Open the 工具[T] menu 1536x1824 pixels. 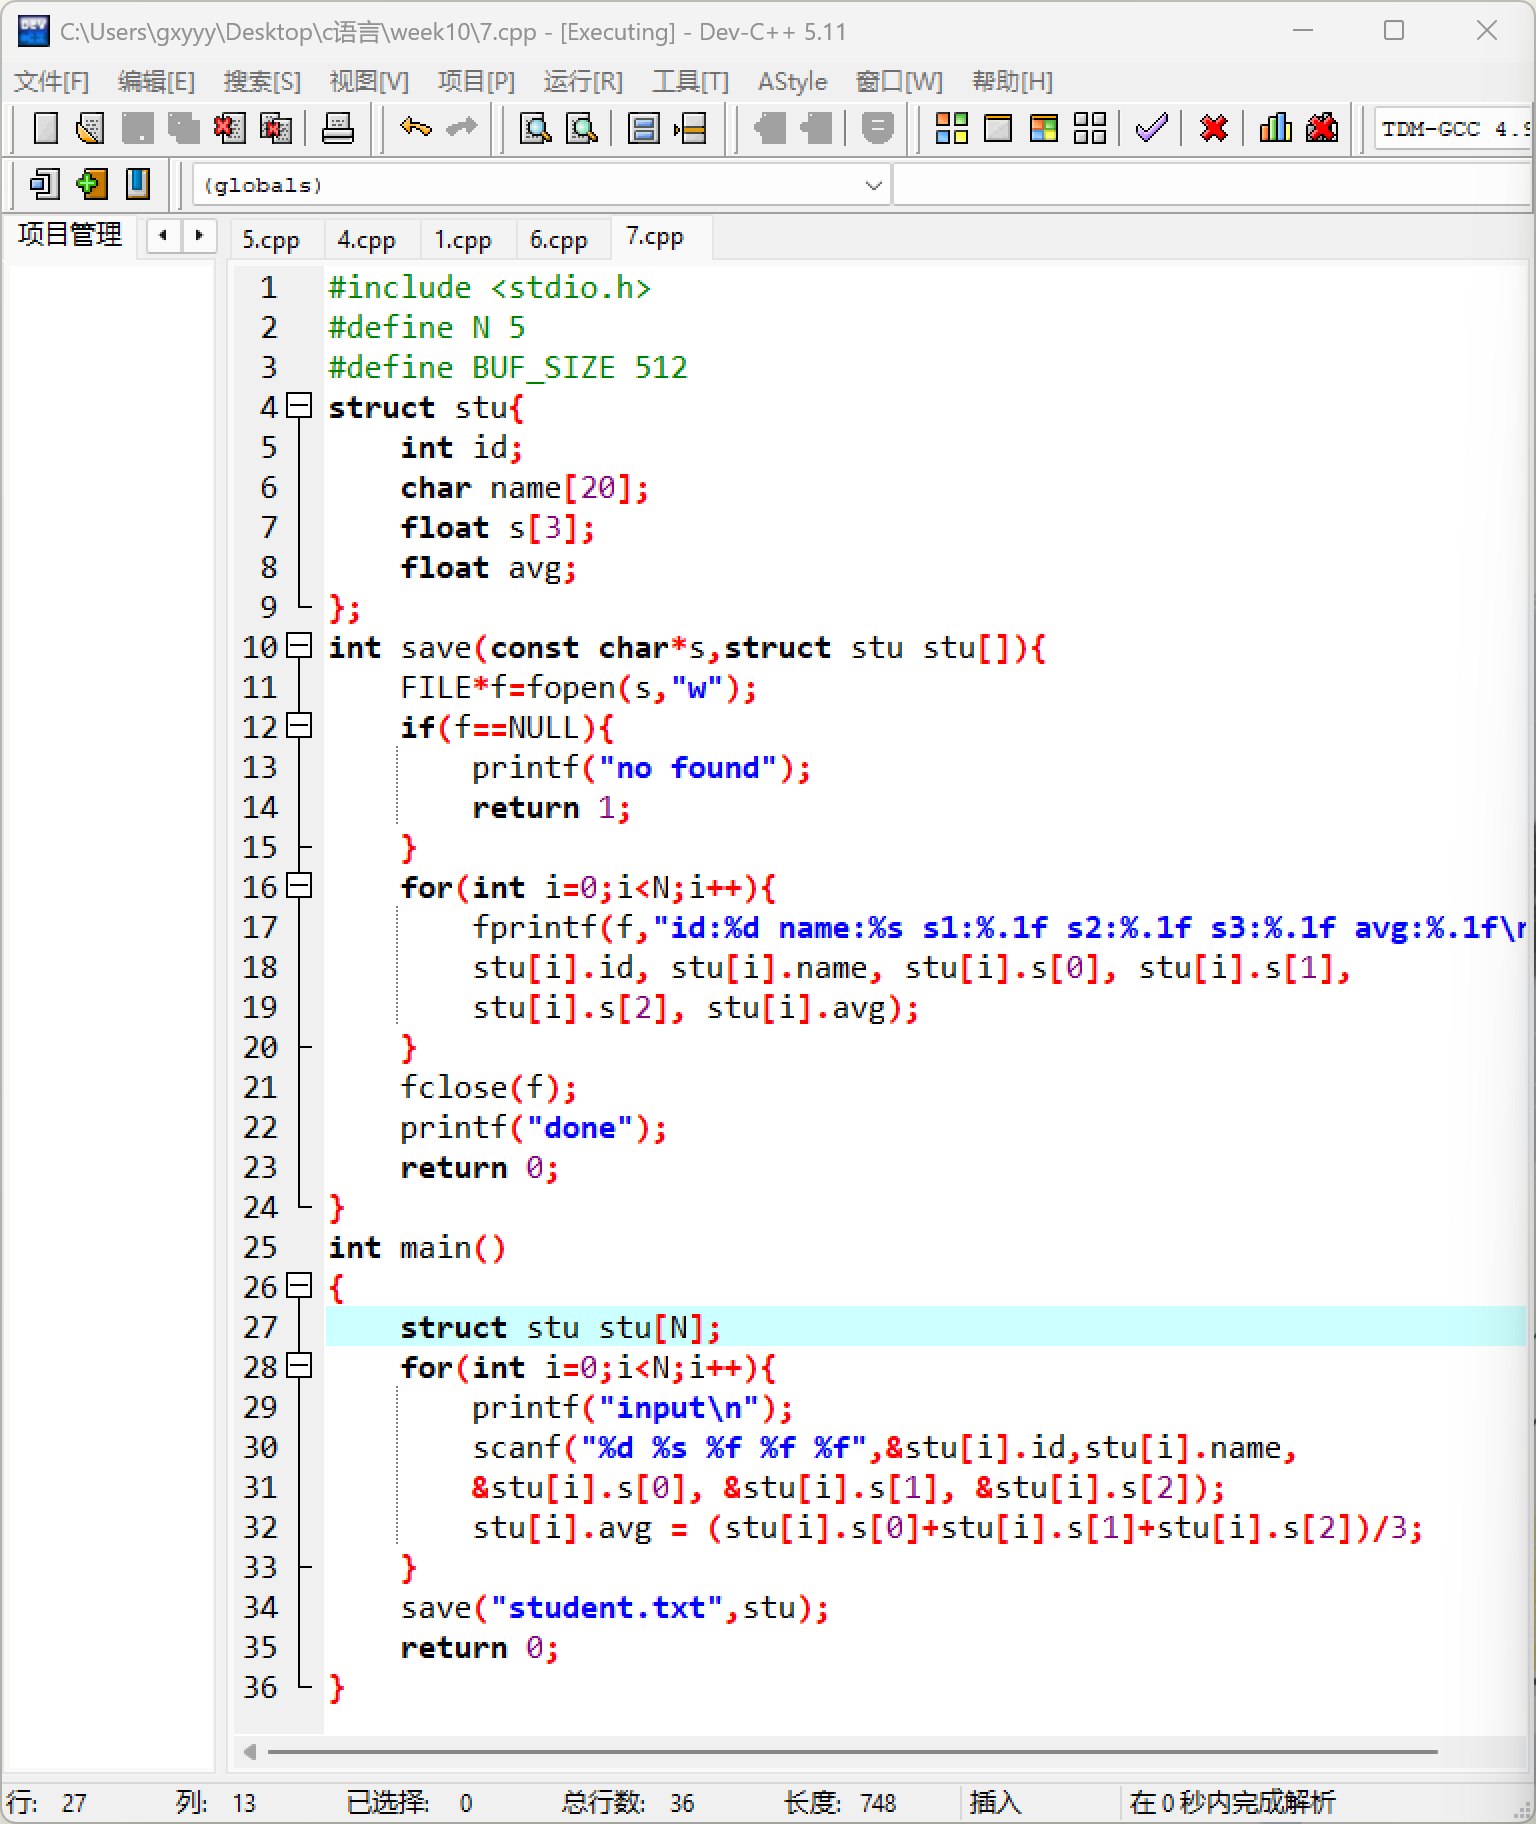click(x=690, y=81)
